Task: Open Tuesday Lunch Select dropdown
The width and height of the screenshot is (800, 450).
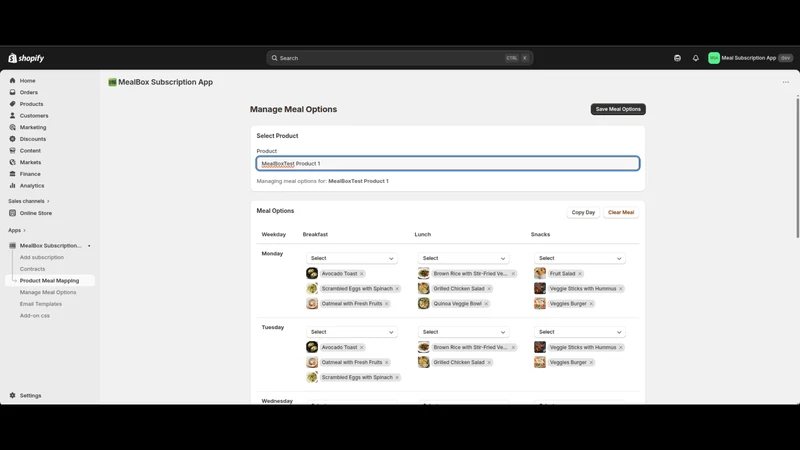Action: [x=463, y=332]
